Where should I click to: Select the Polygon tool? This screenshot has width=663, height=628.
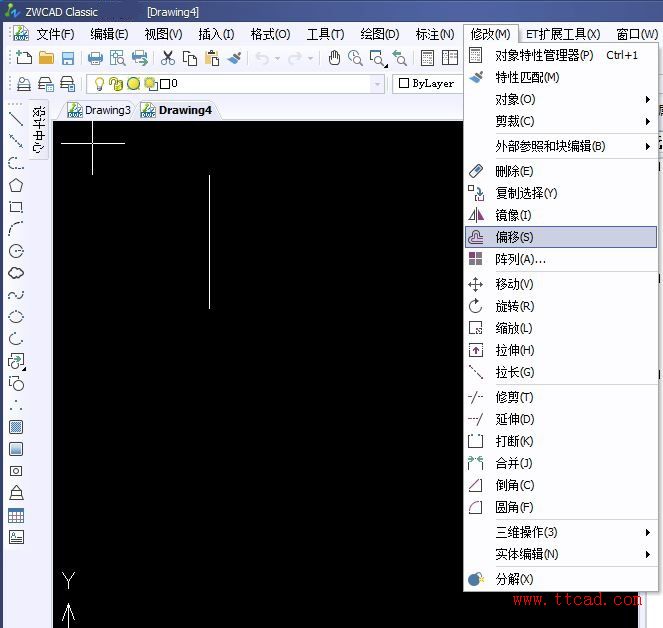coord(16,185)
